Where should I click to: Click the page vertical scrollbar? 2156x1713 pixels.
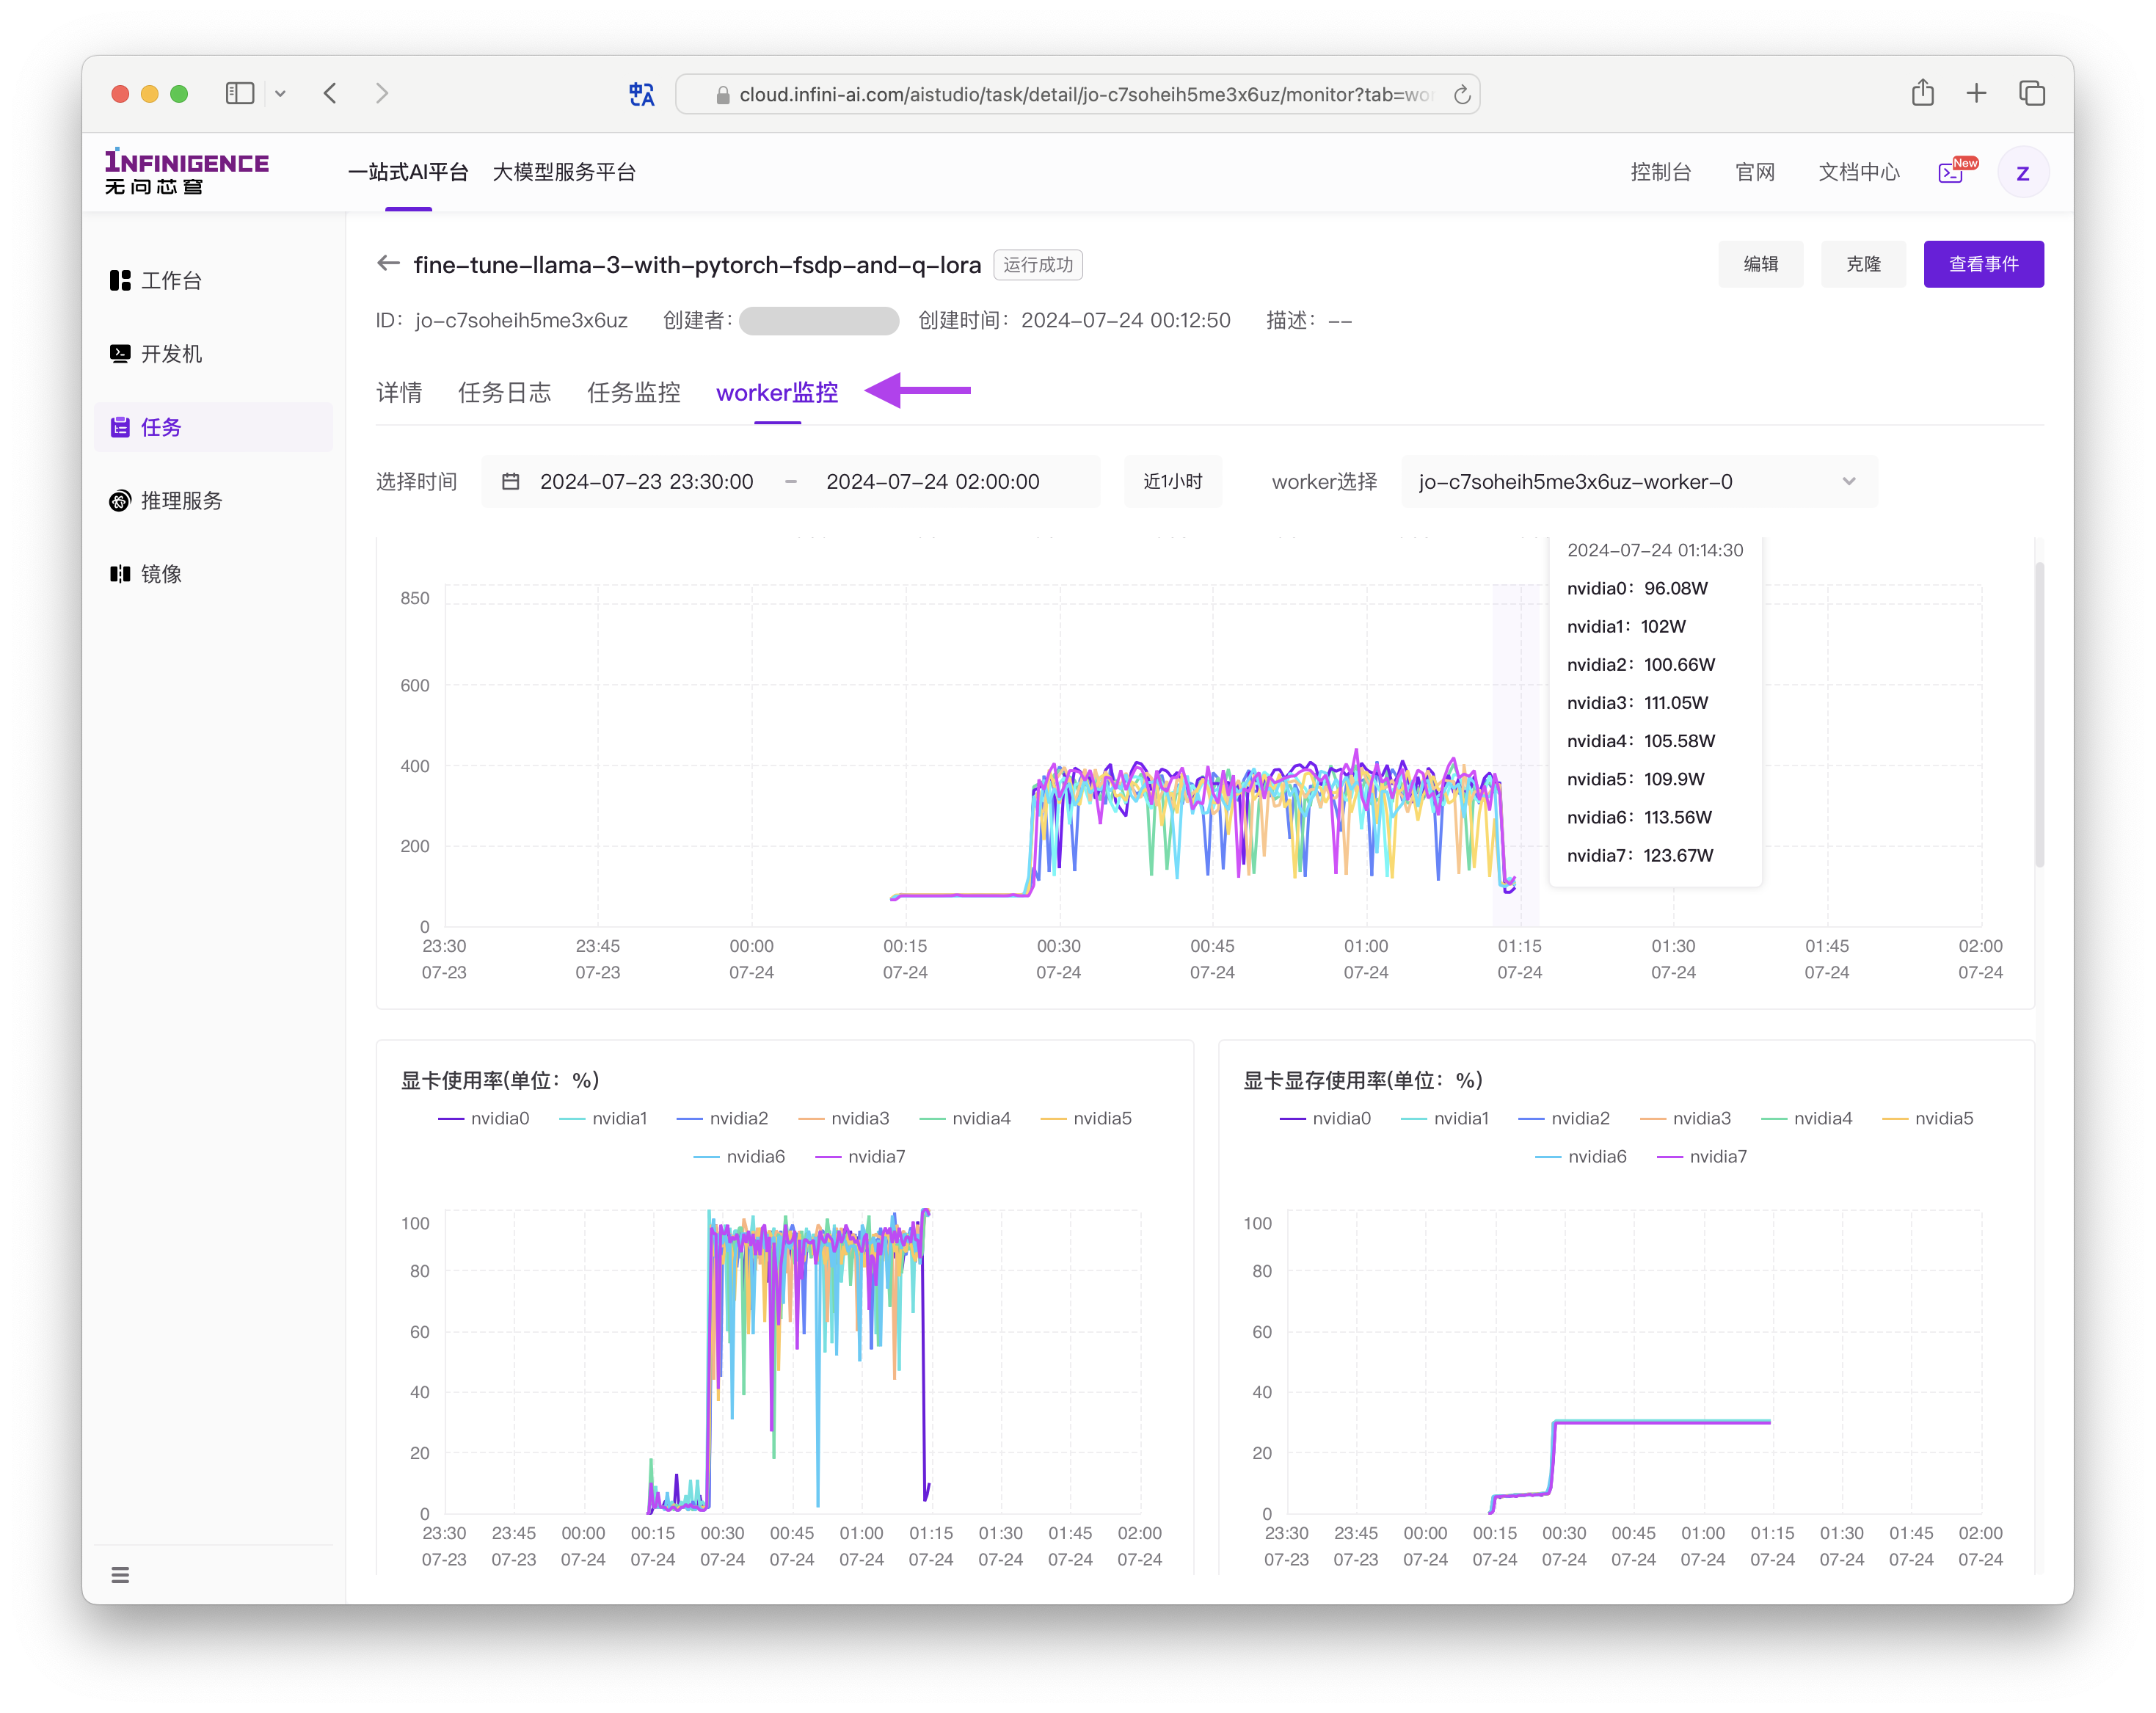[x=2039, y=715]
